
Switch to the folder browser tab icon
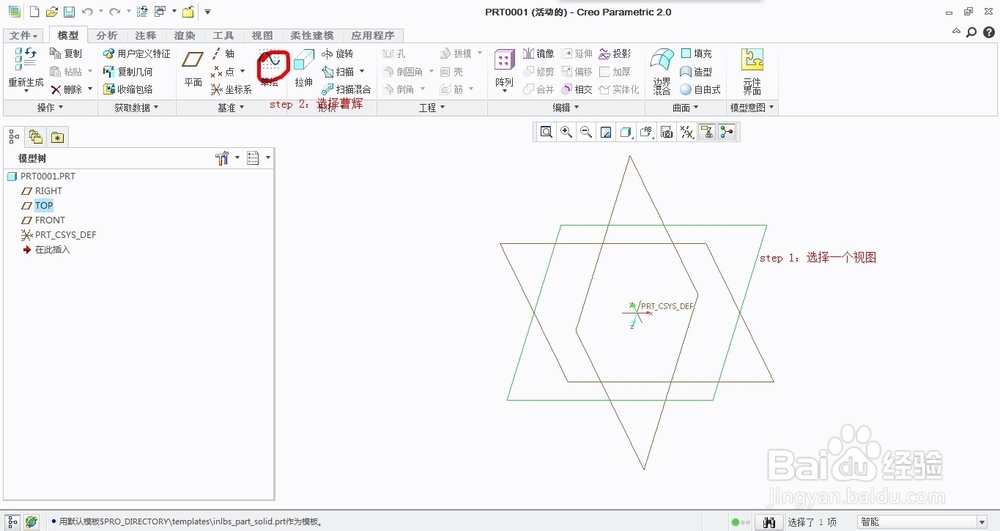(x=36, y=137)
